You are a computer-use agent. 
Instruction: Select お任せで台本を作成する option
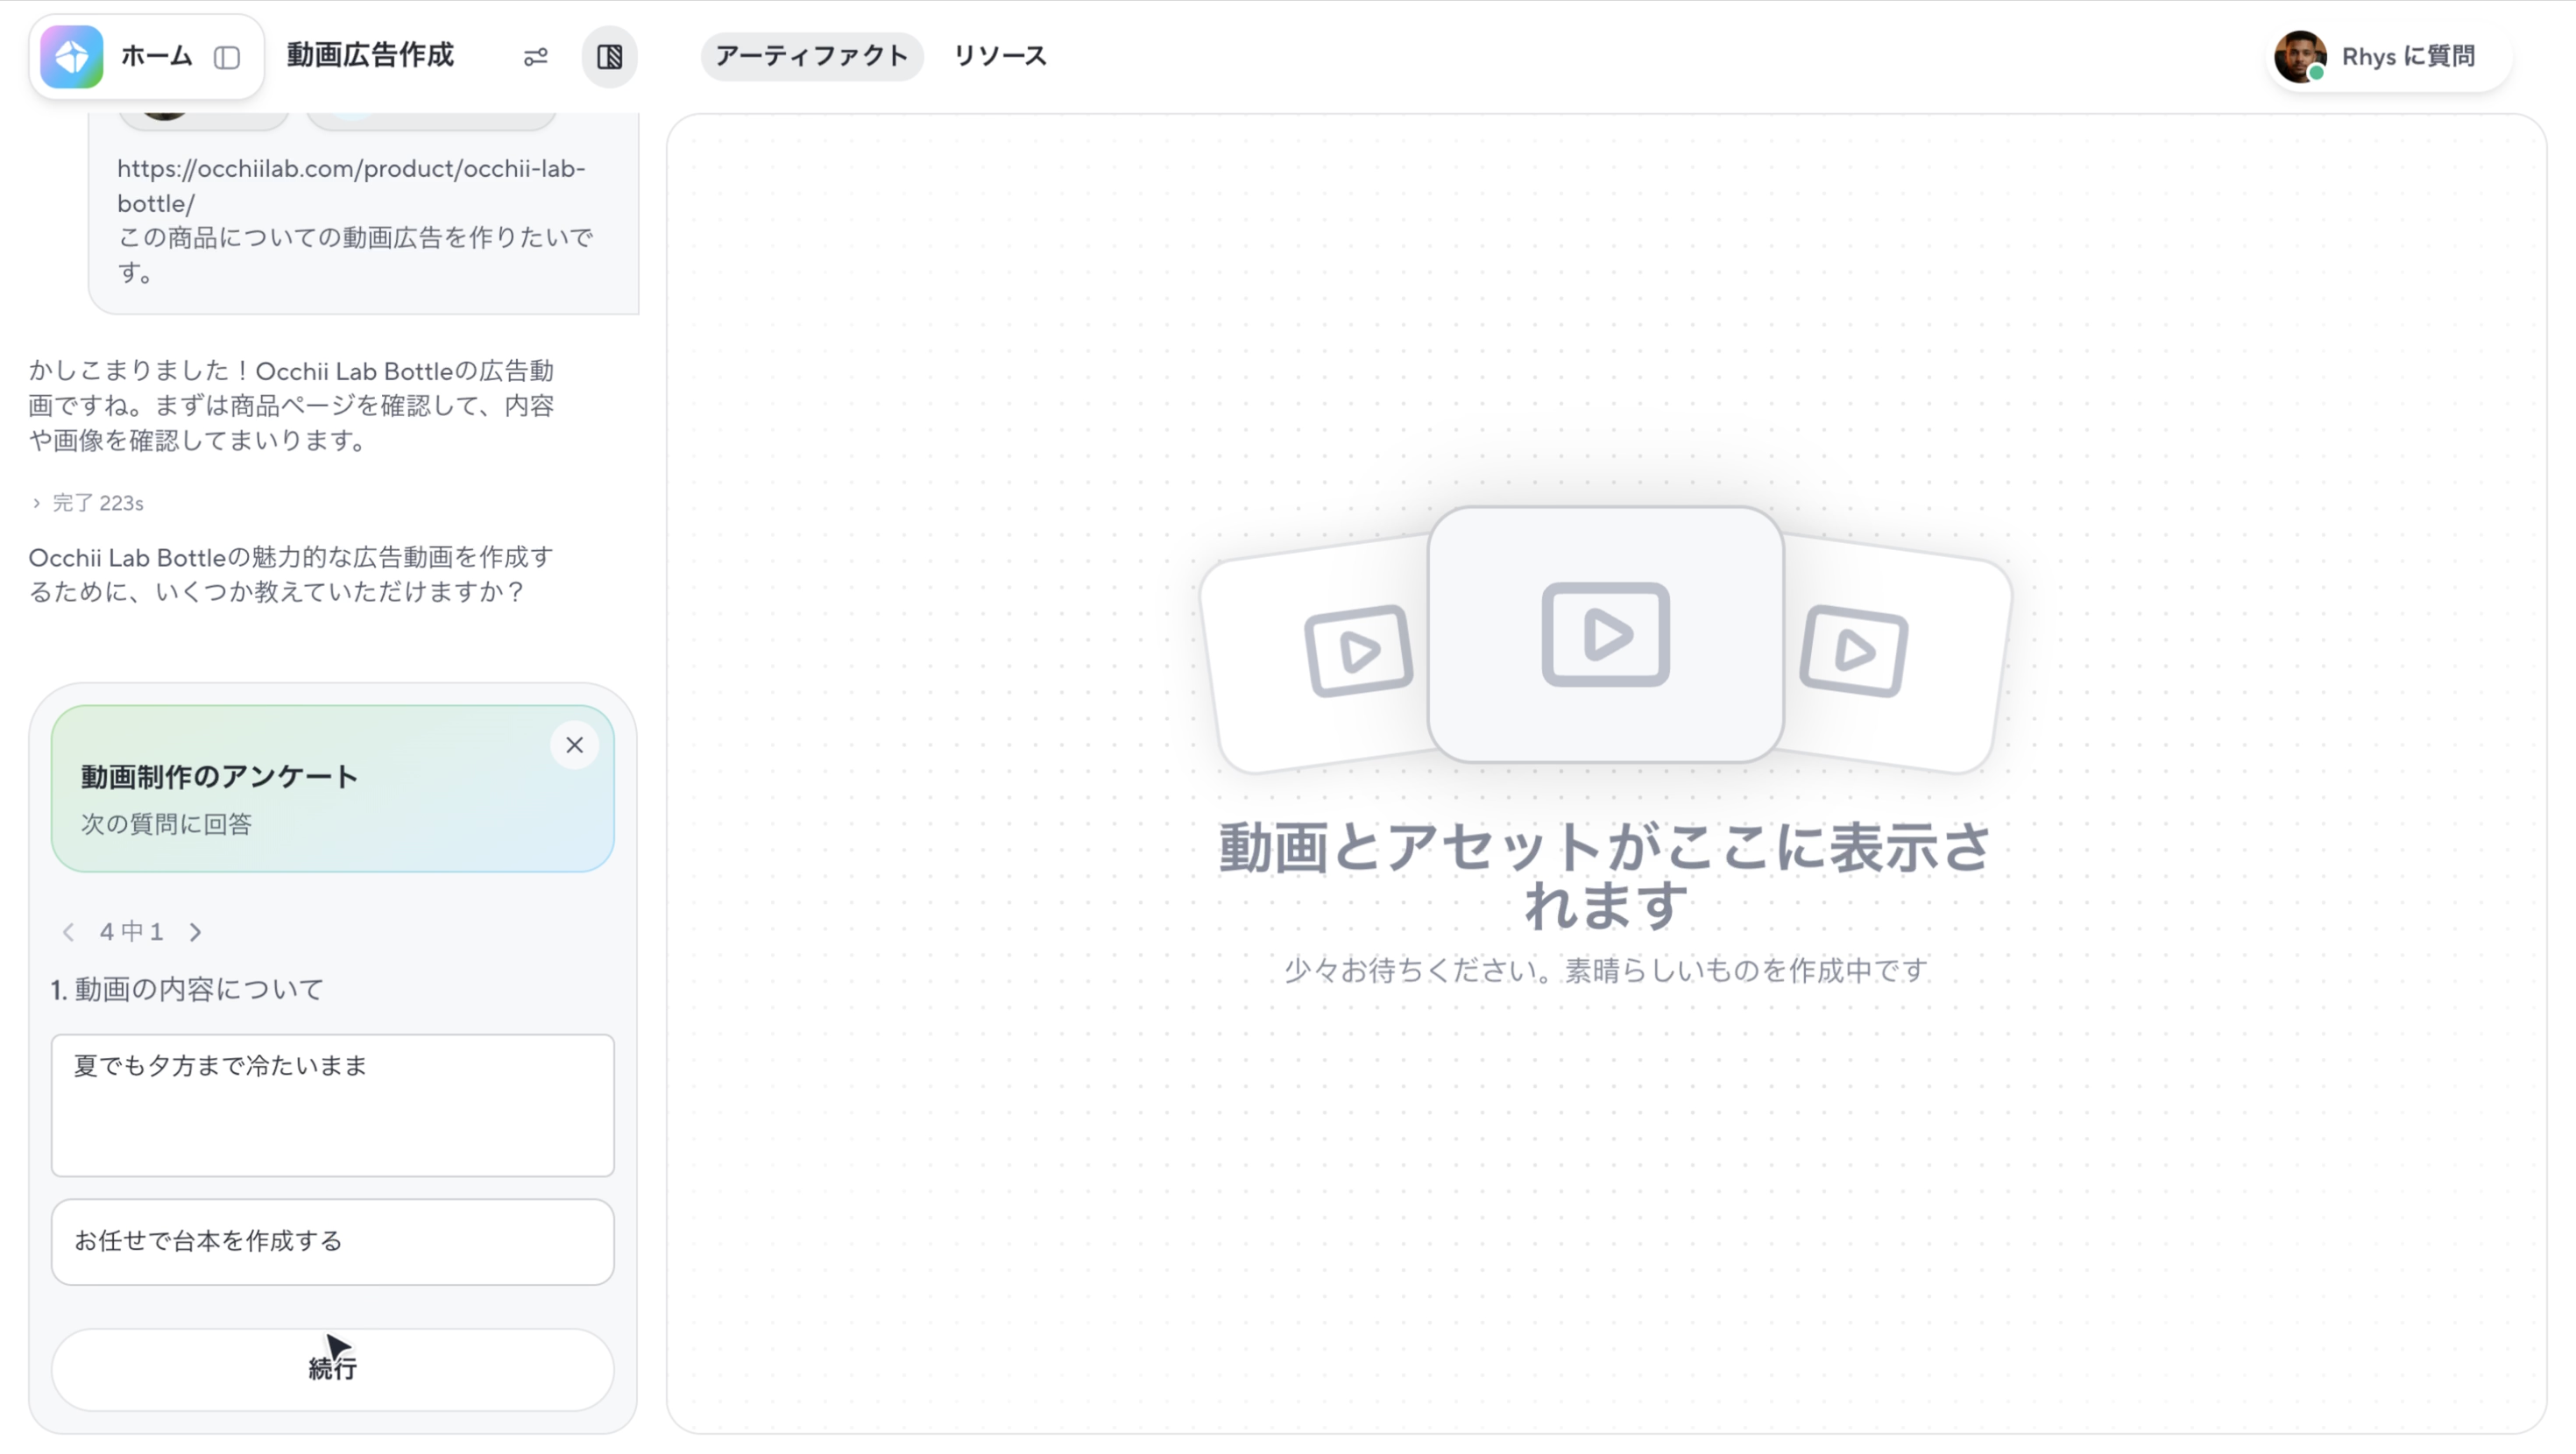[333, 1242]
